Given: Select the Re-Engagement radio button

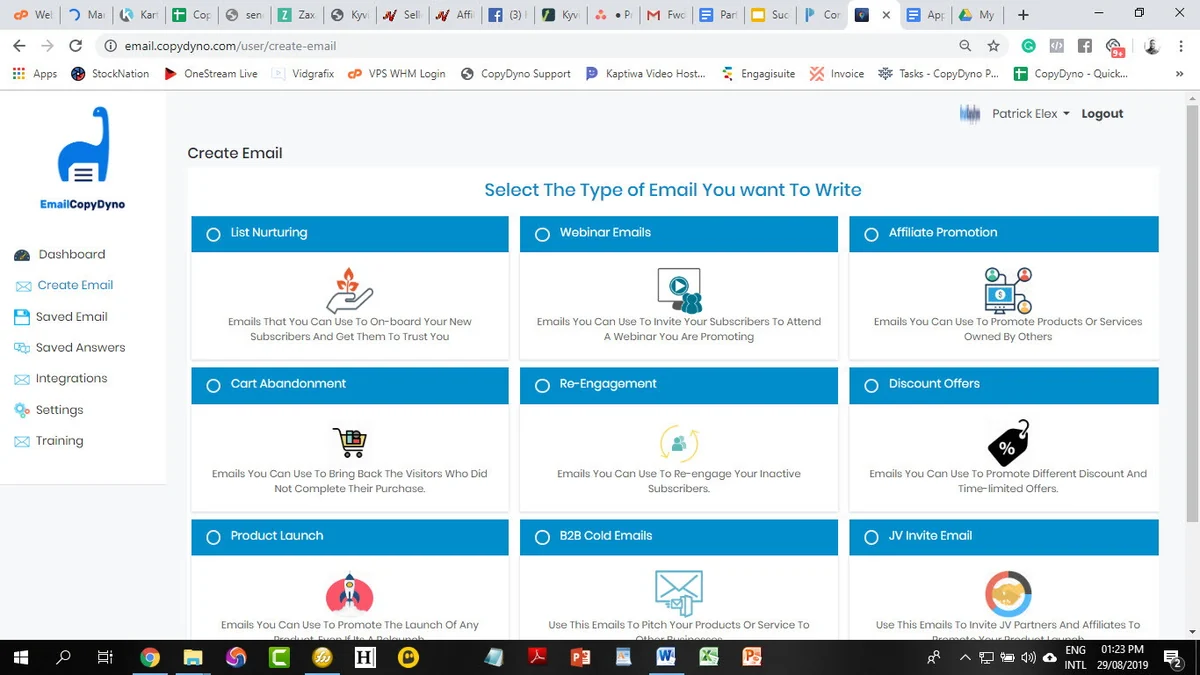Looking at the screenshot, I should (542, 386).
